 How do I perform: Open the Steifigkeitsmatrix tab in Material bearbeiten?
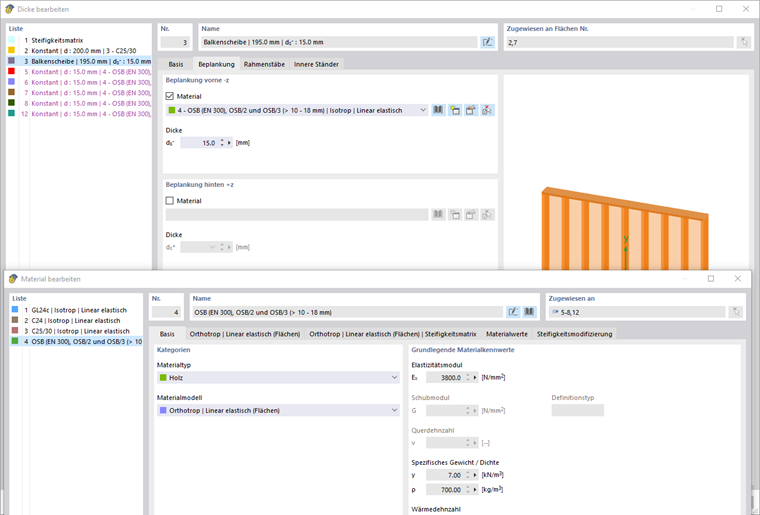click(393, 334)
